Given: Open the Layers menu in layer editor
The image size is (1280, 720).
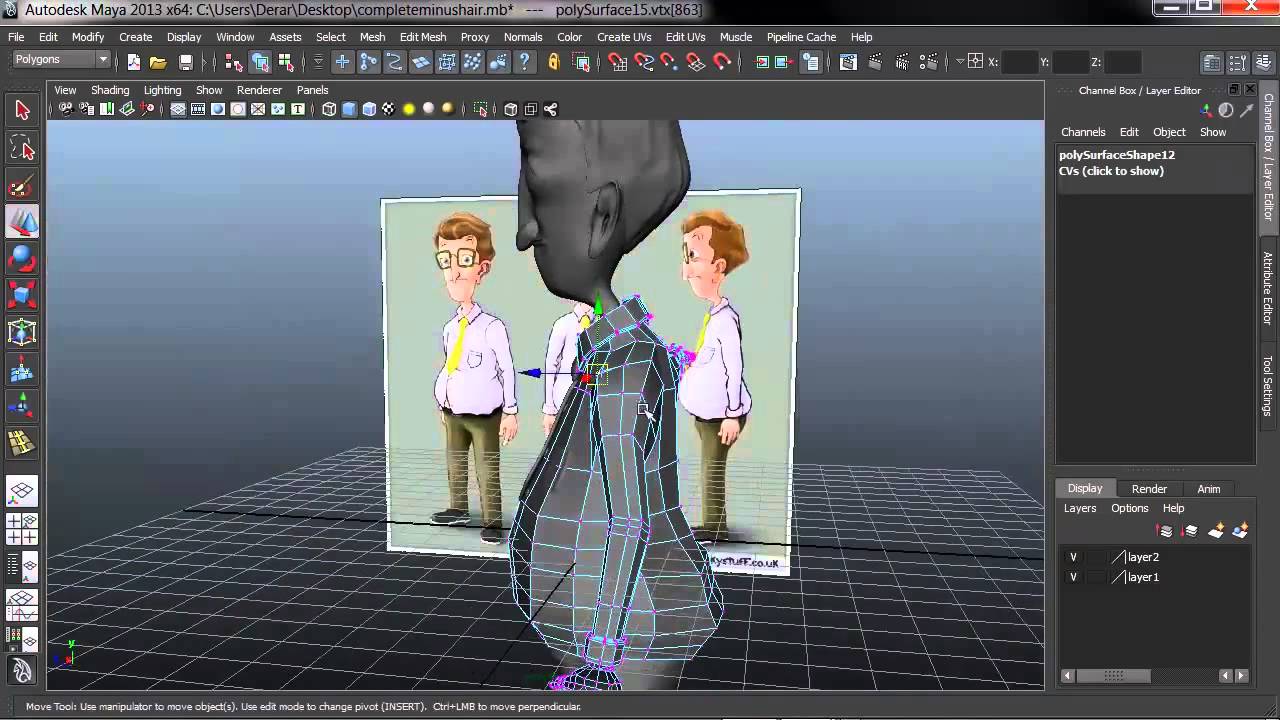Looking at the screenshot, I should pyautogui.click(x=1080, y=508).
